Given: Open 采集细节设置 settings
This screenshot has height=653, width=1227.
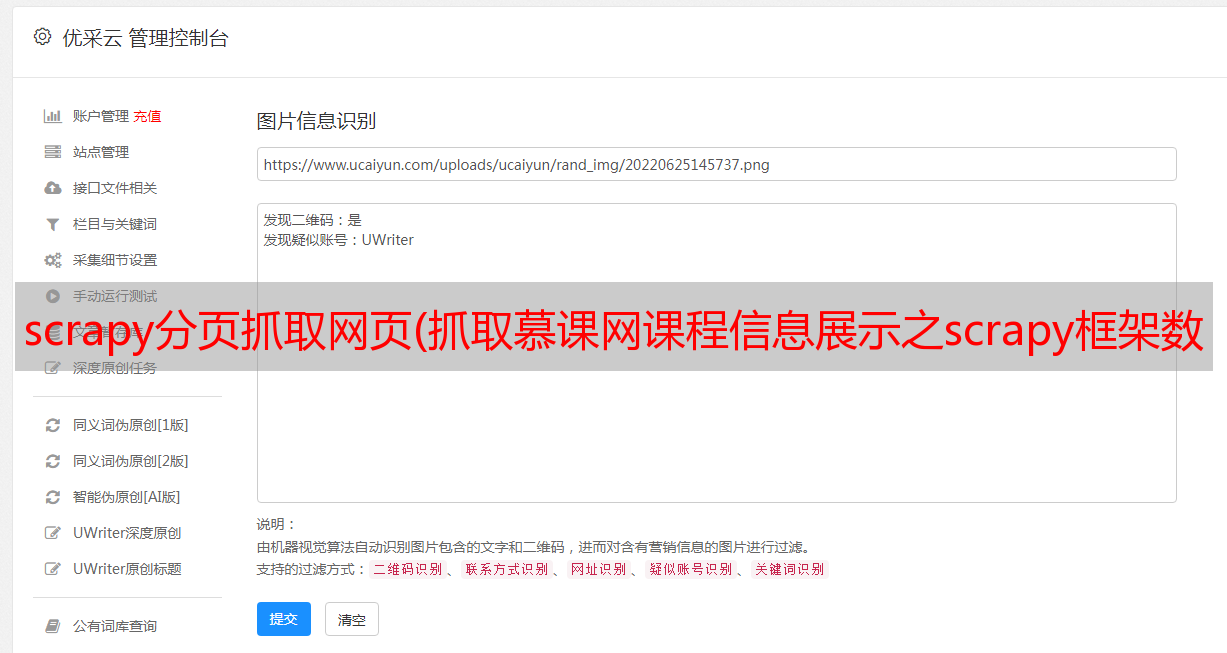Looking at the screenshot, I should click(115, 260).
